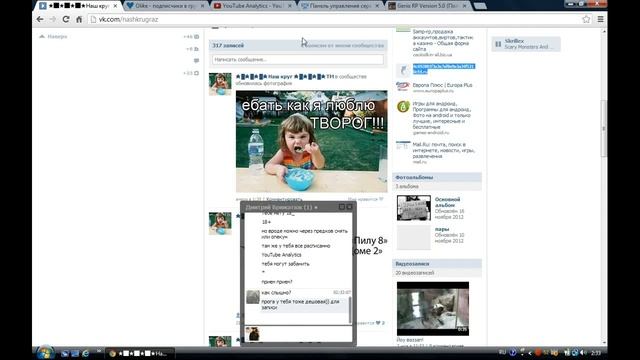Open the пары album link

442,229
